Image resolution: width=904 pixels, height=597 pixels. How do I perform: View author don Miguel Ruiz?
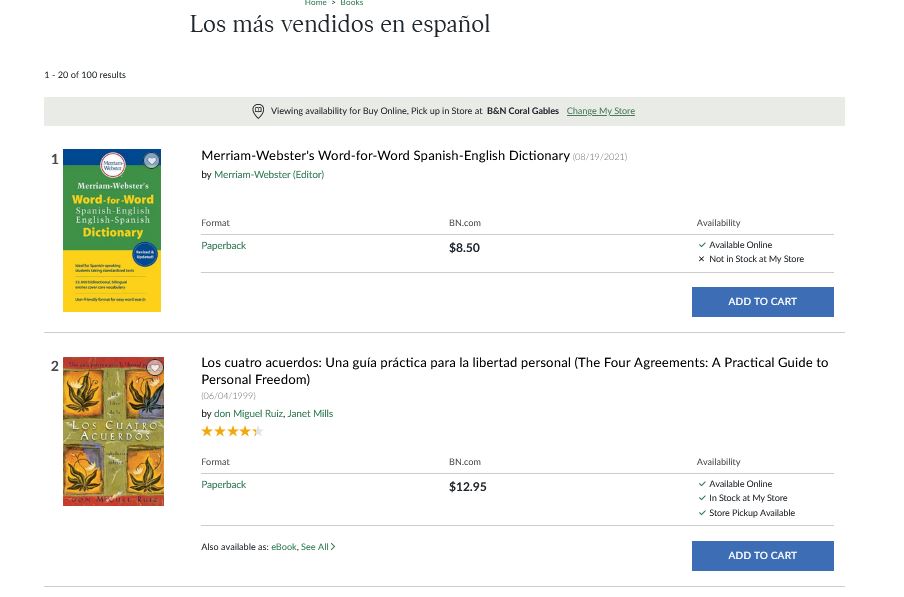249,414
